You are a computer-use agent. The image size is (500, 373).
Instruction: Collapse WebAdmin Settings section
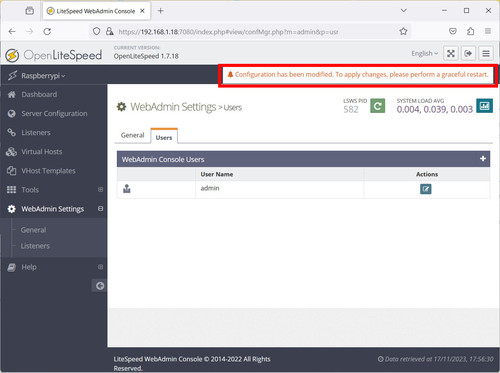point(100,208)
